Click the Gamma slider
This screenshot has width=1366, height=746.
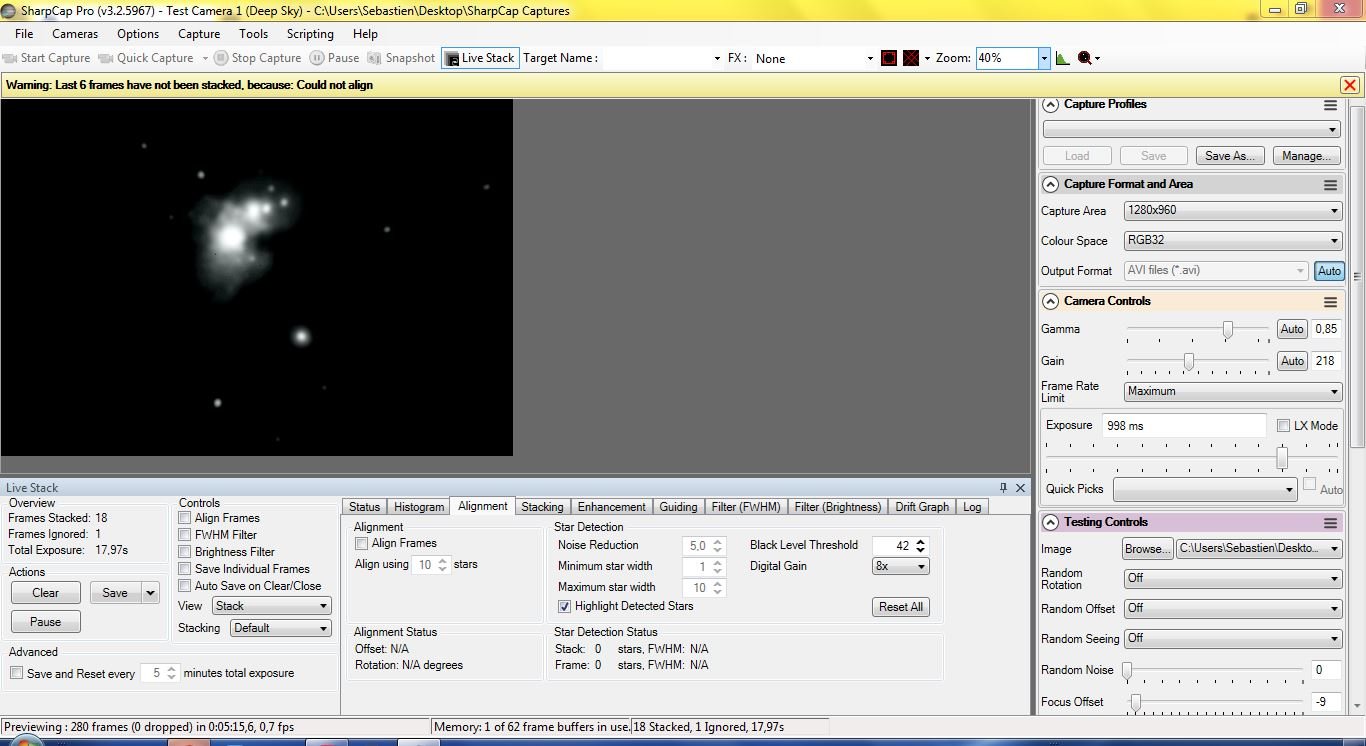1198,330
